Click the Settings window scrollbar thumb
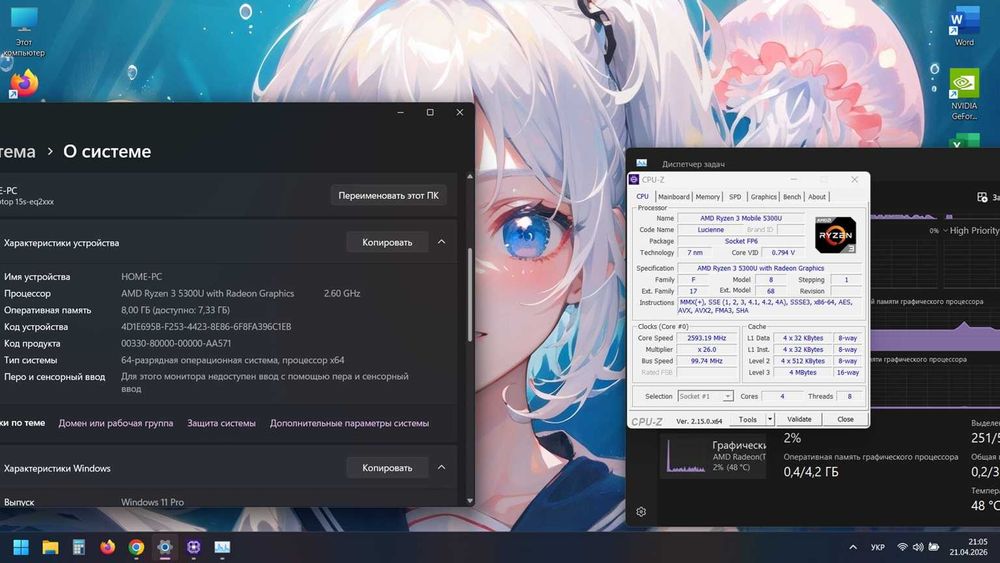Viewport: 1000px width, 563px height. (x=470, y=295)
